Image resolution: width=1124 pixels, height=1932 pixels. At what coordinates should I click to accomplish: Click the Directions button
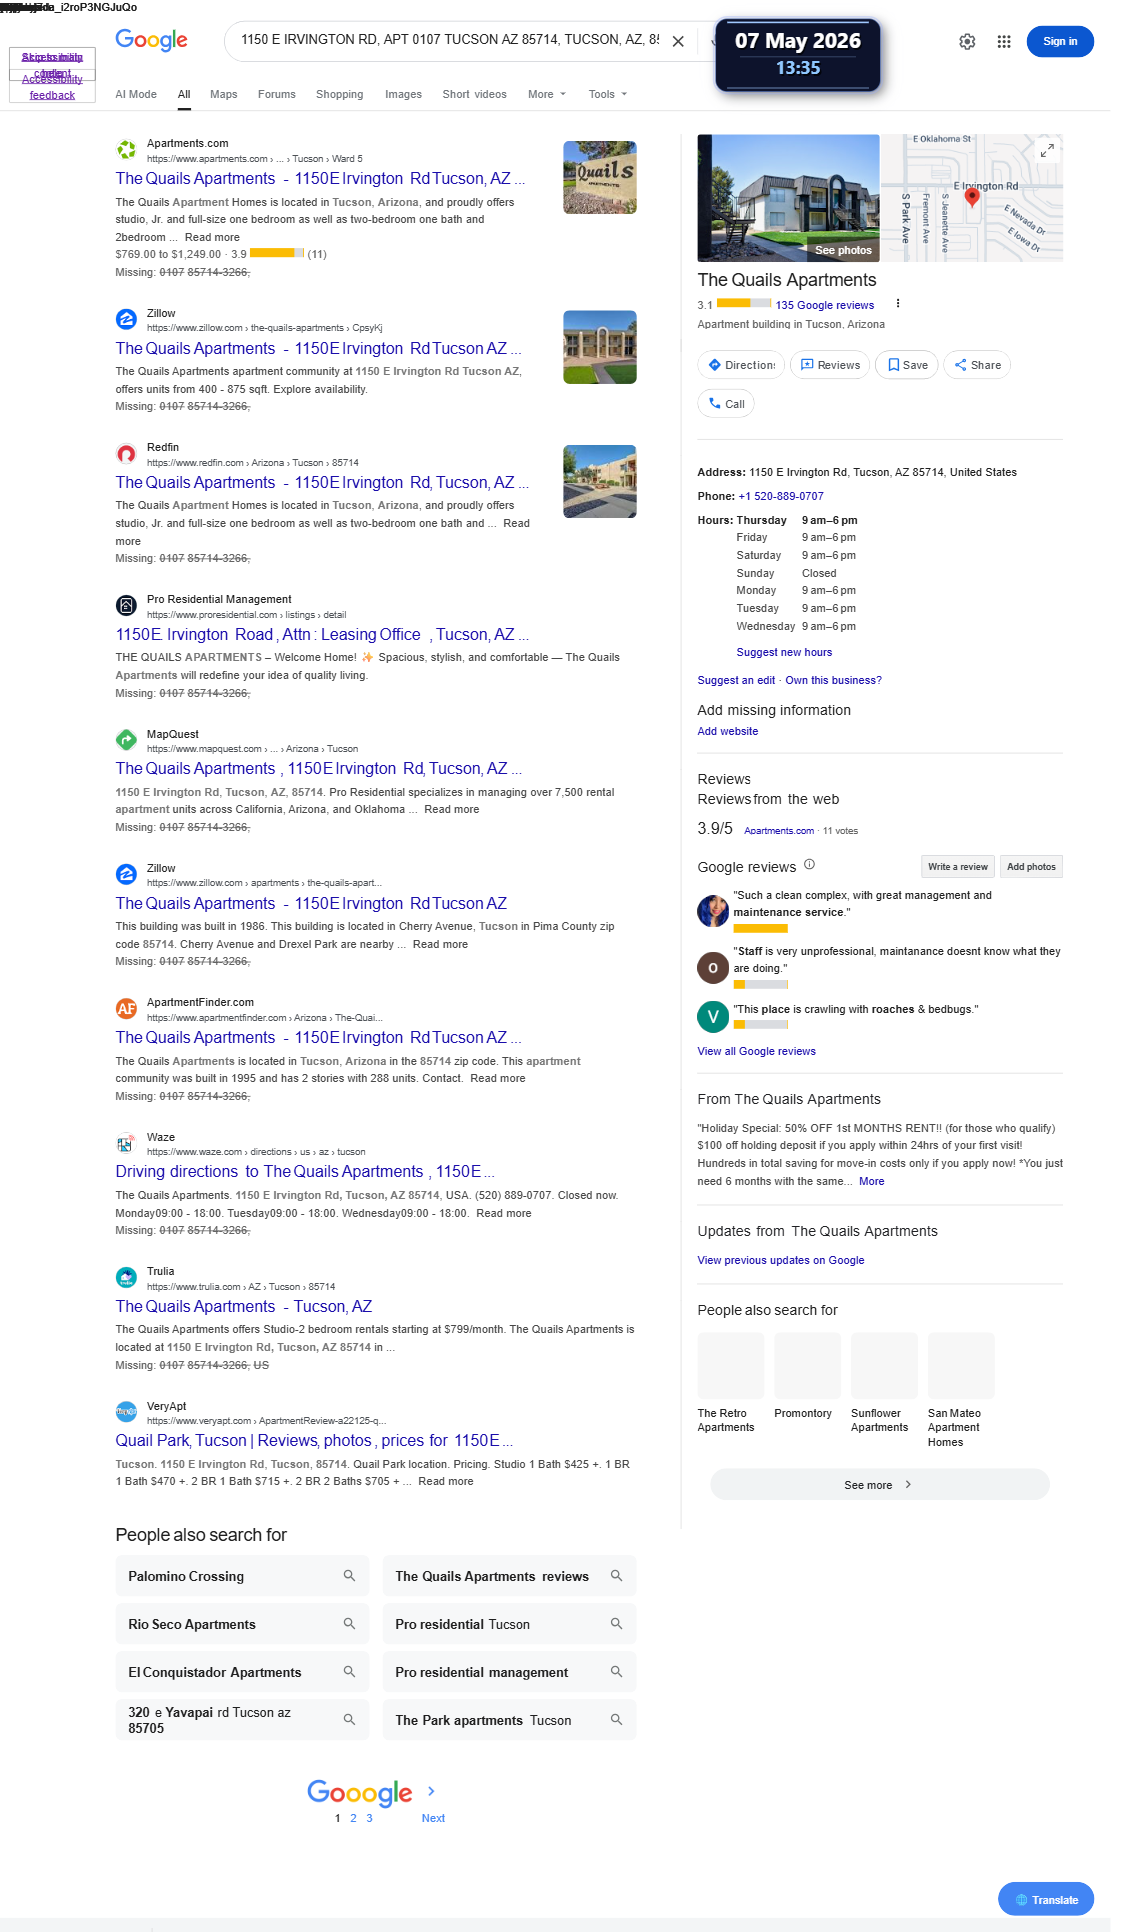coord(741,365)
